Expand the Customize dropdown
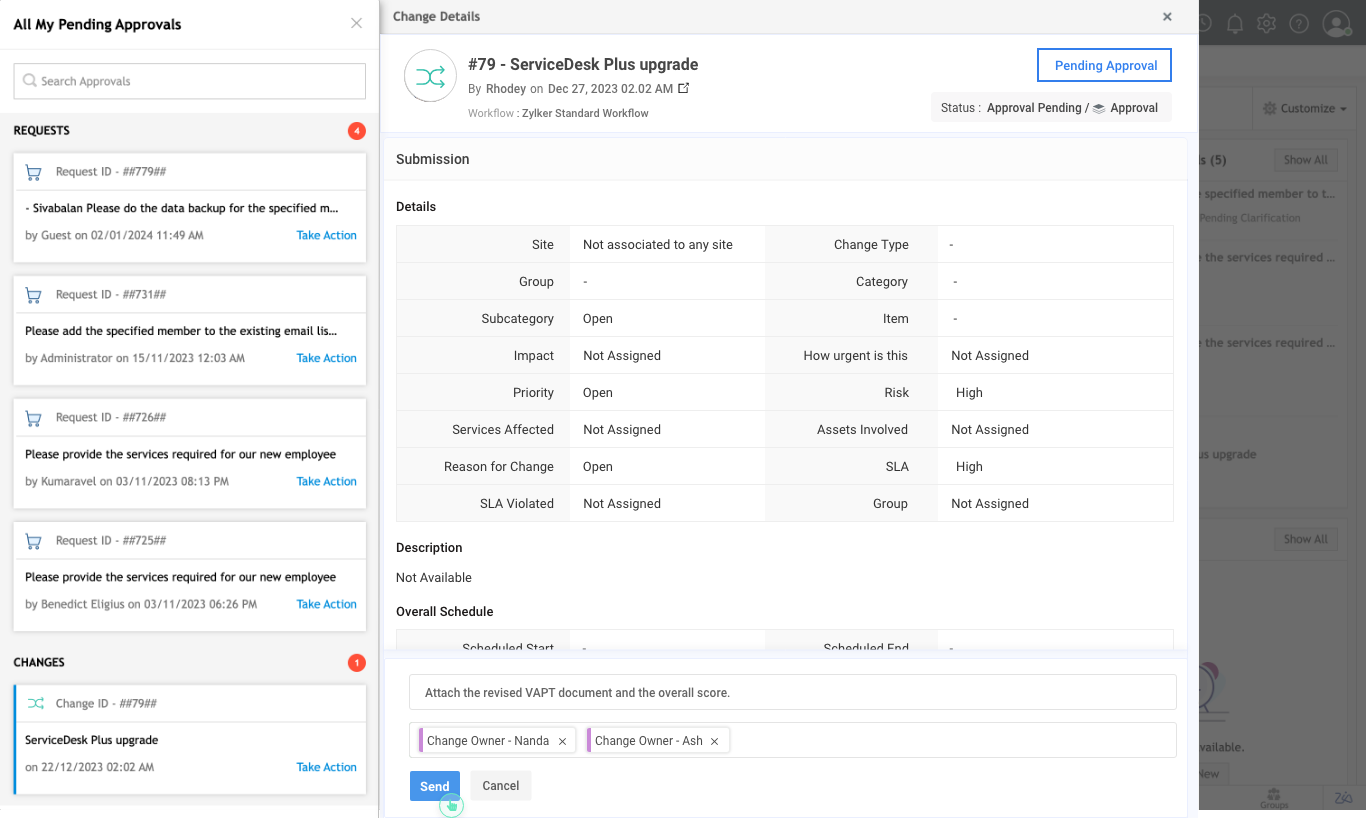The height and width of the screenshot is (818, 1366). pyautogui.click(x=1304, y=108)
